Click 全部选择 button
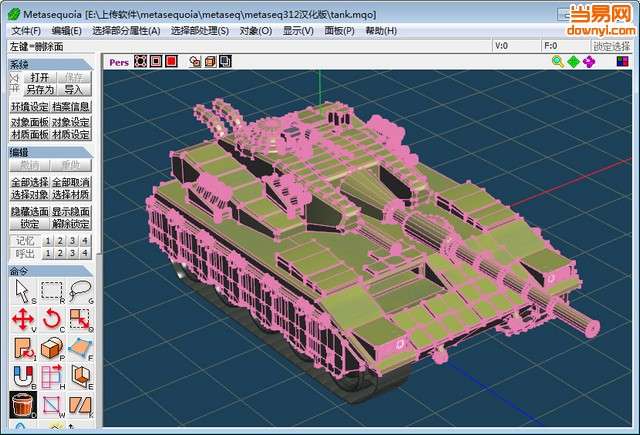The image size is (640, 435). click(x=29, y=182)
